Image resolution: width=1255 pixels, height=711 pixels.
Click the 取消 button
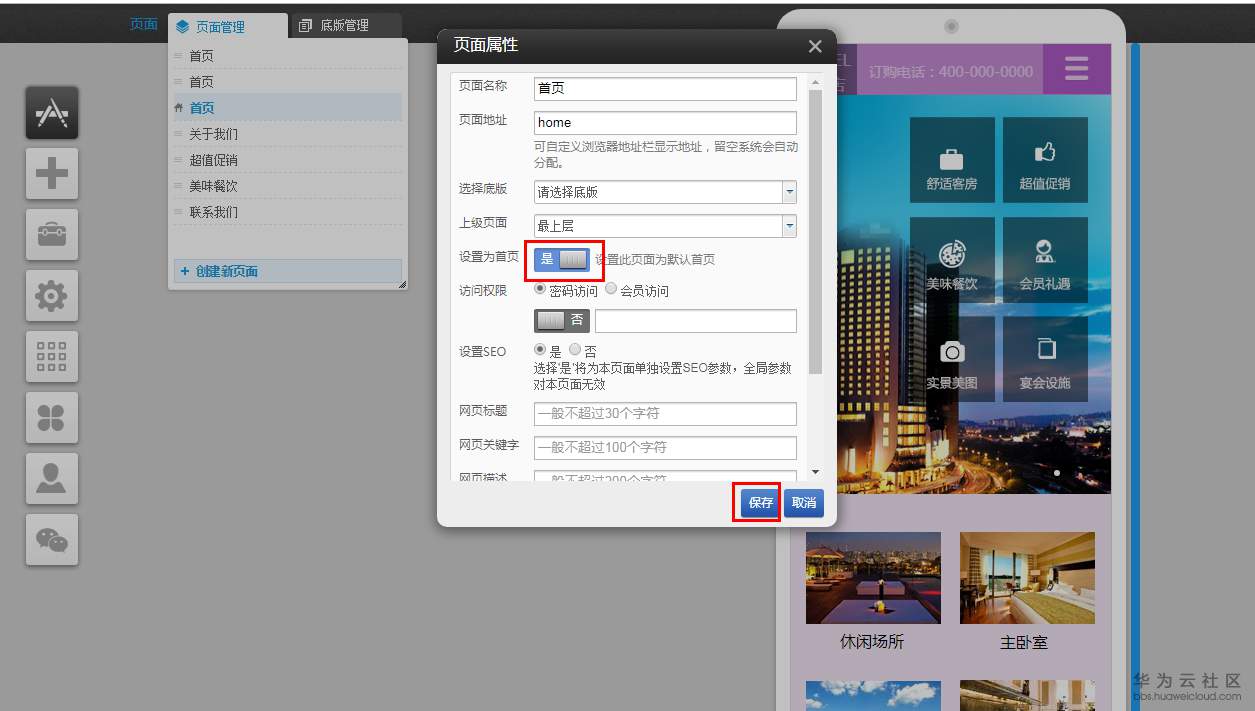click(804, 503)
